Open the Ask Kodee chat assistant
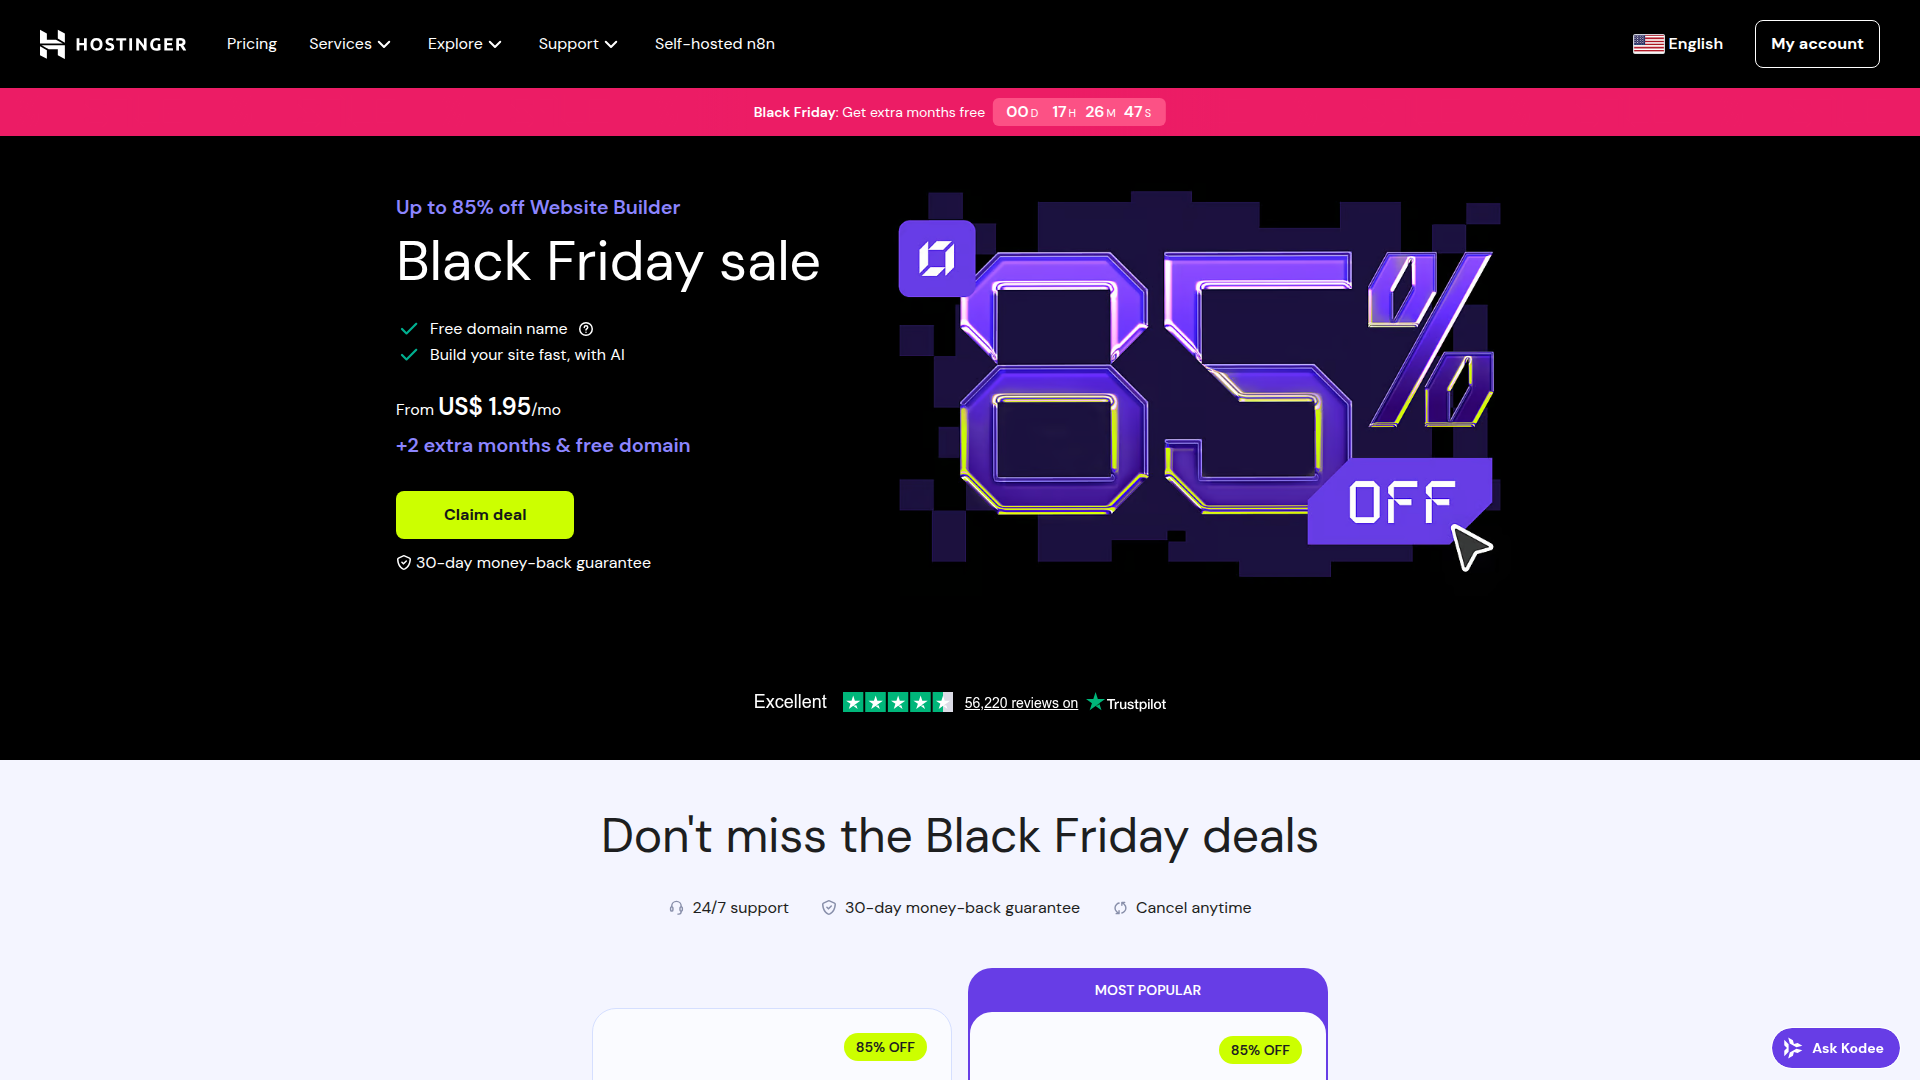Screen dimensions: 1920x1080 click(1835, 1048)
